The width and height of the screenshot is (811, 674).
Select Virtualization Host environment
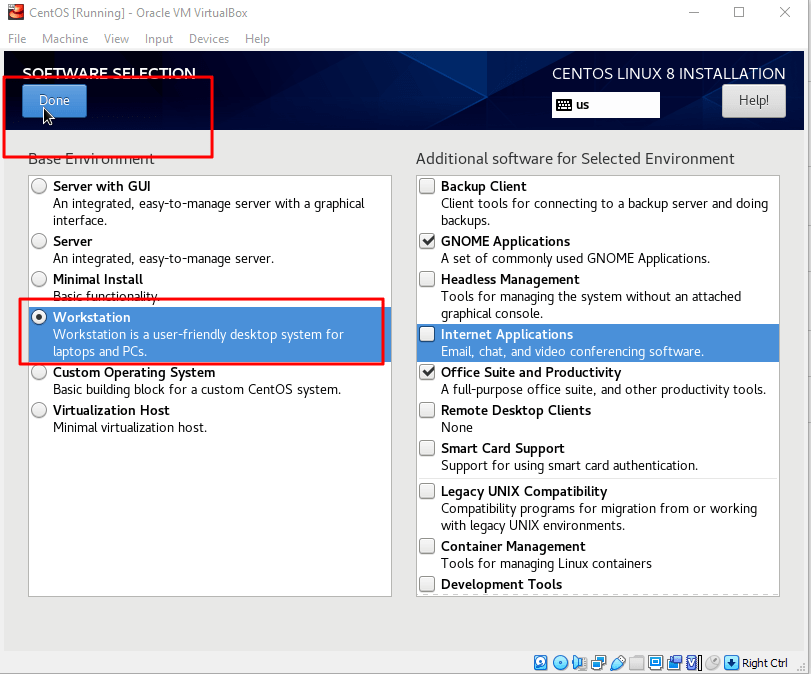pyautogui.click(x=39, y=410)
